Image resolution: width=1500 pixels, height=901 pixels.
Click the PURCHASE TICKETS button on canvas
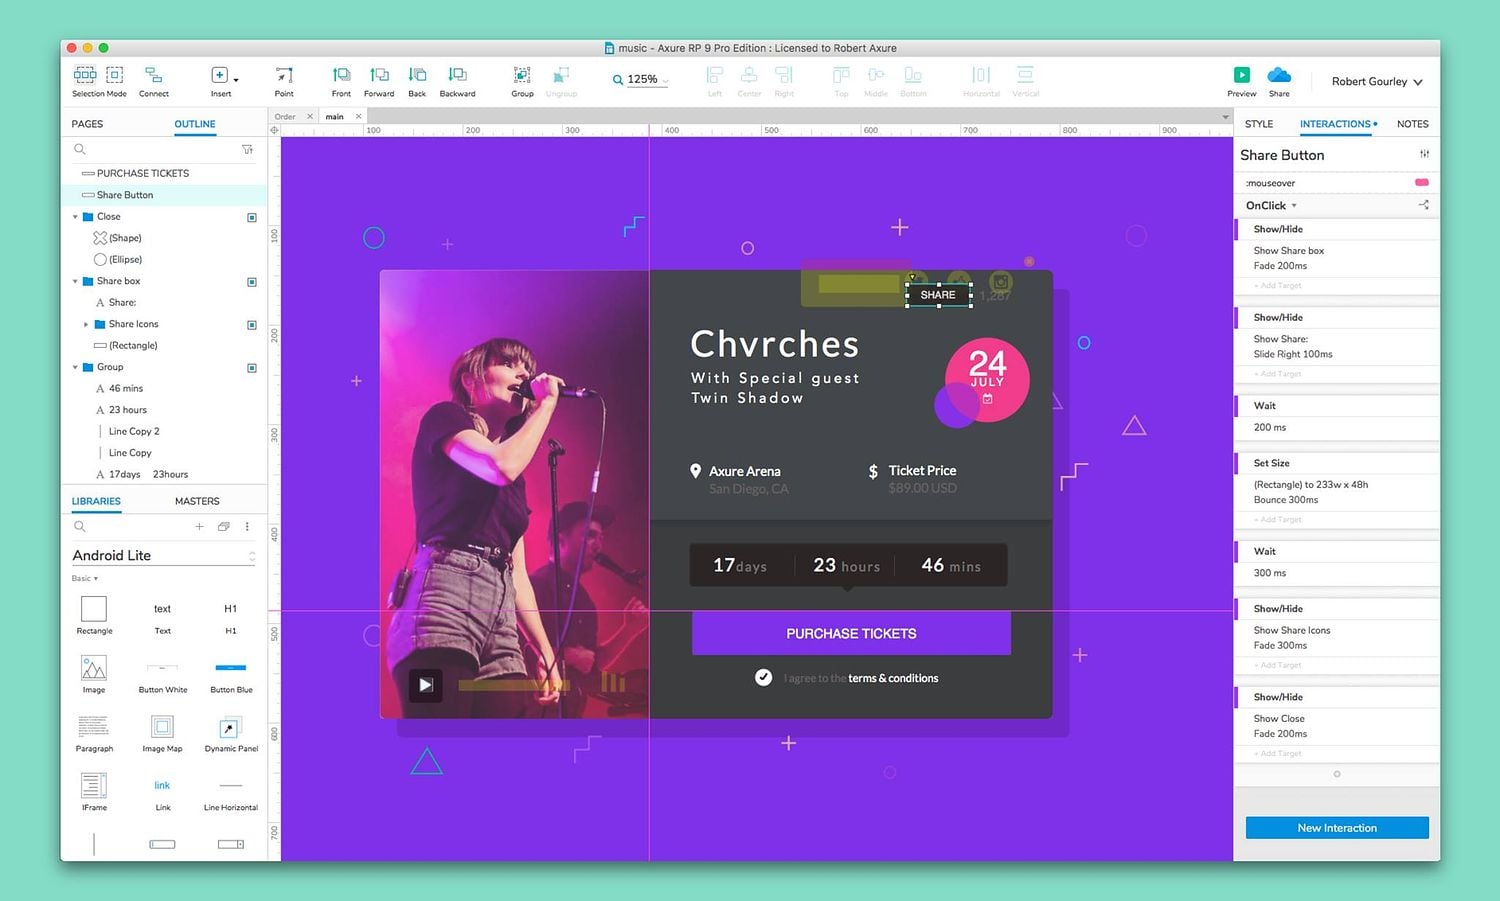pos(851,634)
